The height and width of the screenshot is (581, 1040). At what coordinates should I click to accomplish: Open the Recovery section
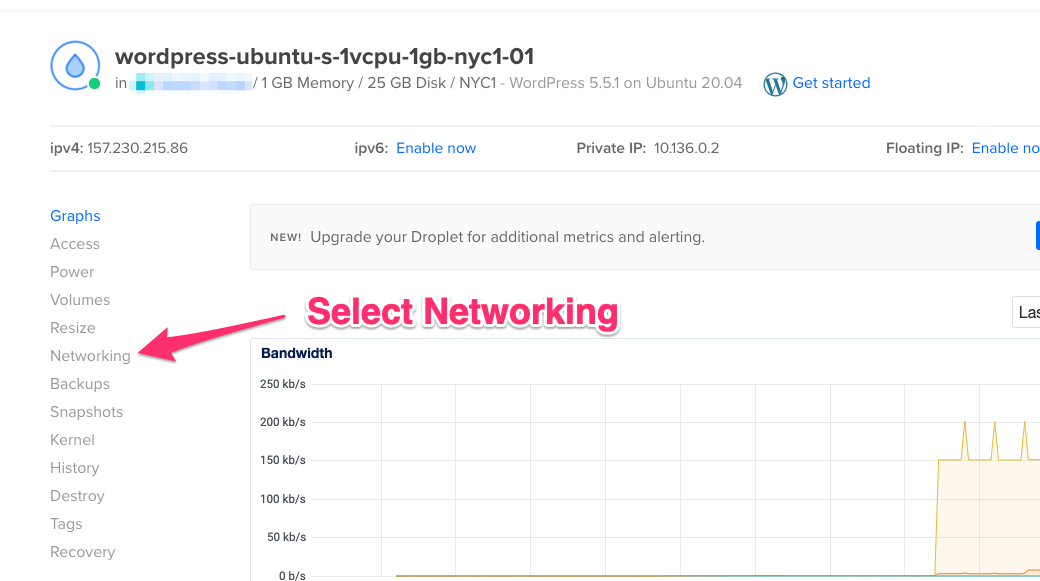(82, 552)
